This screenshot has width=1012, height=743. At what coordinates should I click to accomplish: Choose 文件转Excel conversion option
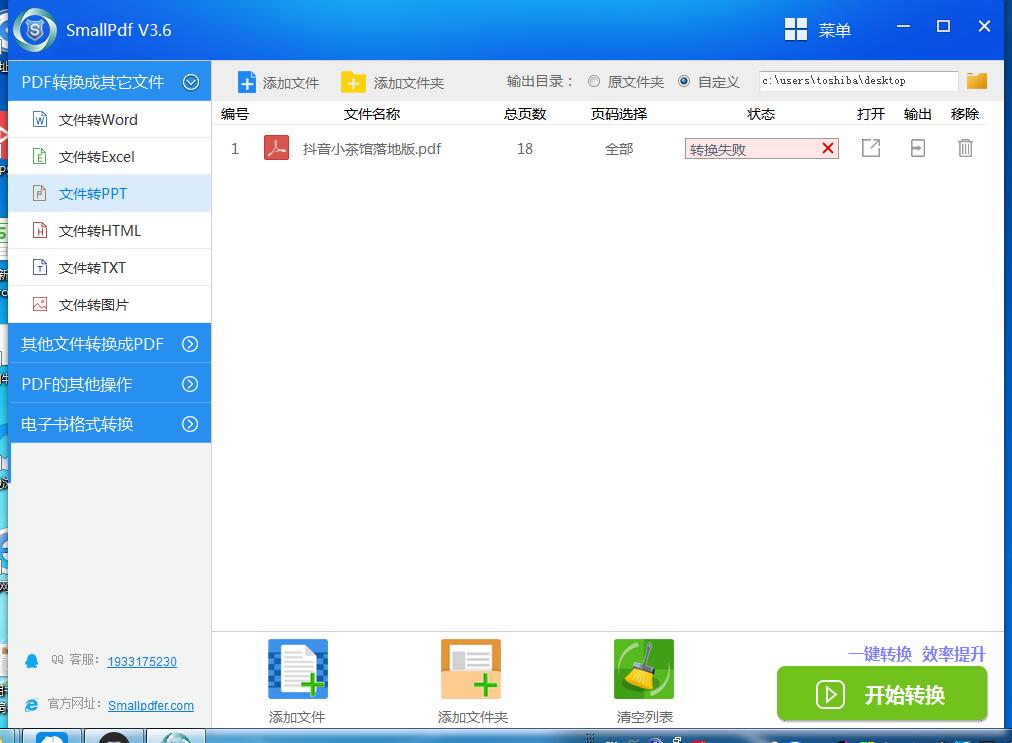96,157
